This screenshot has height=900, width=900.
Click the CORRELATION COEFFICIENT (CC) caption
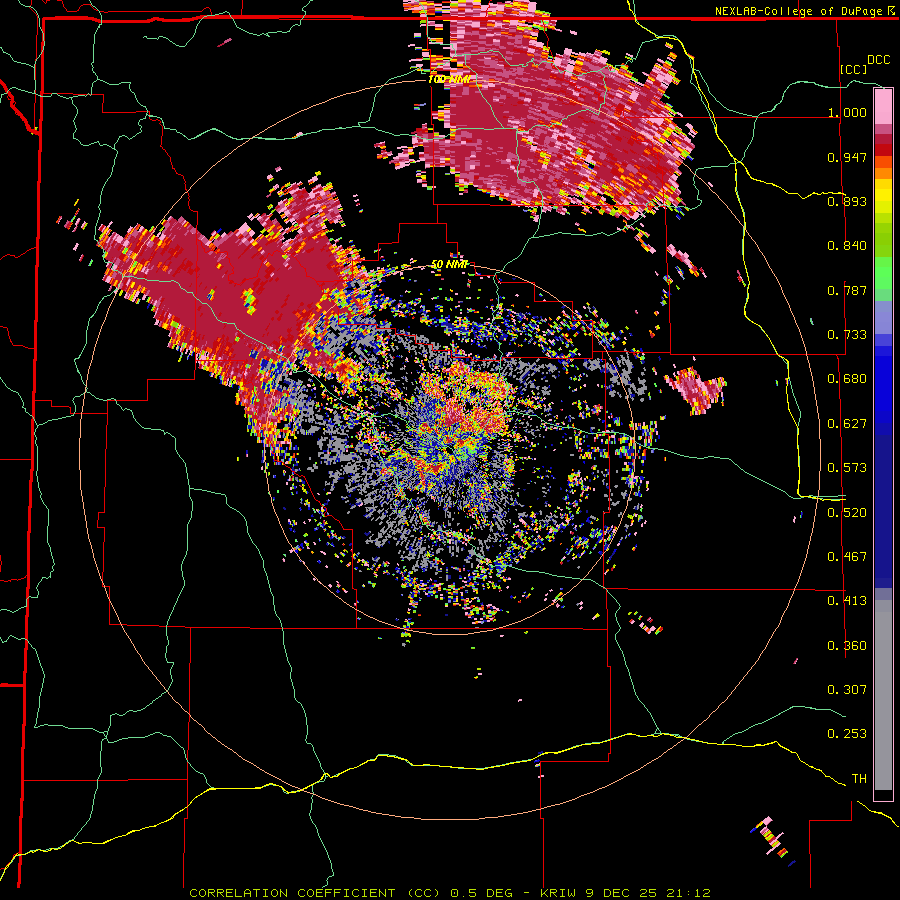pos(315,893)
